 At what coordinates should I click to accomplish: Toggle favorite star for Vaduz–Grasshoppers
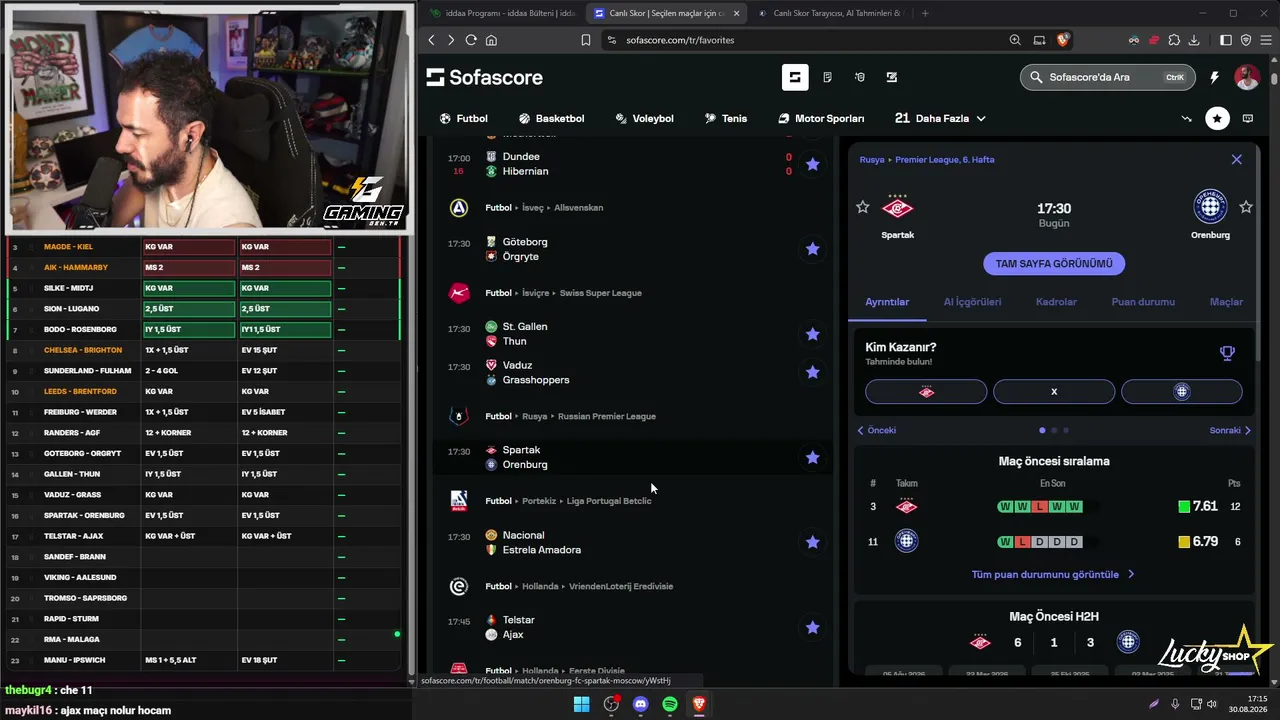point(813,372)
